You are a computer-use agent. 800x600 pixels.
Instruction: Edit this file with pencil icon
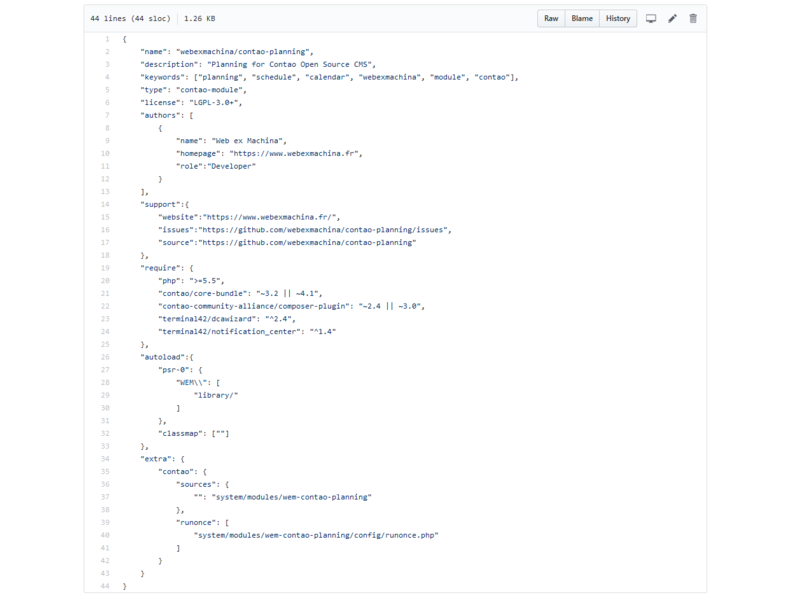tap(672, 19)
